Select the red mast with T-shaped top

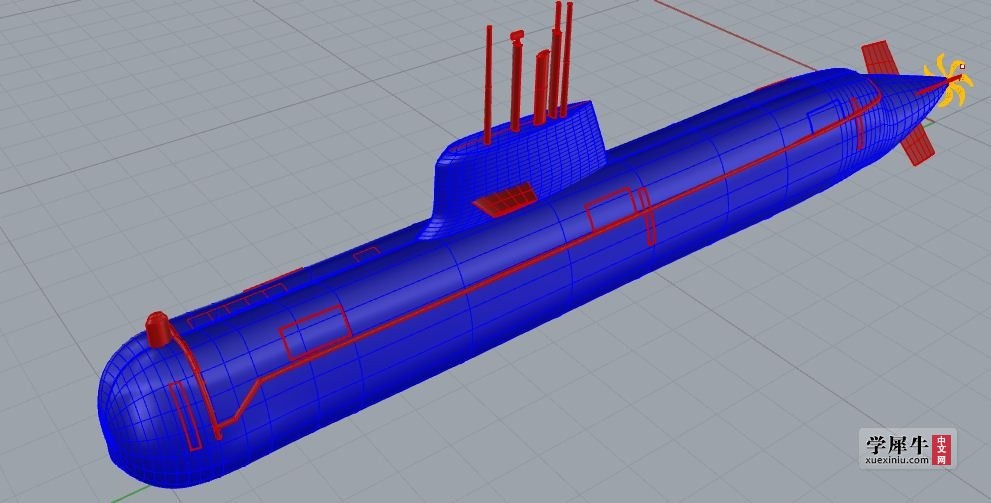tap(516, 80)
